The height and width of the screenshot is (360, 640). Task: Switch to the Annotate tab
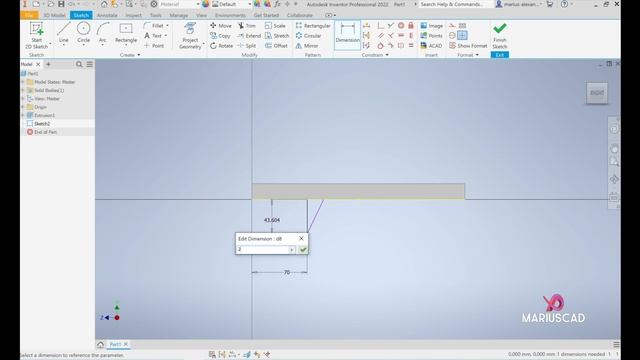click(107, 15)
